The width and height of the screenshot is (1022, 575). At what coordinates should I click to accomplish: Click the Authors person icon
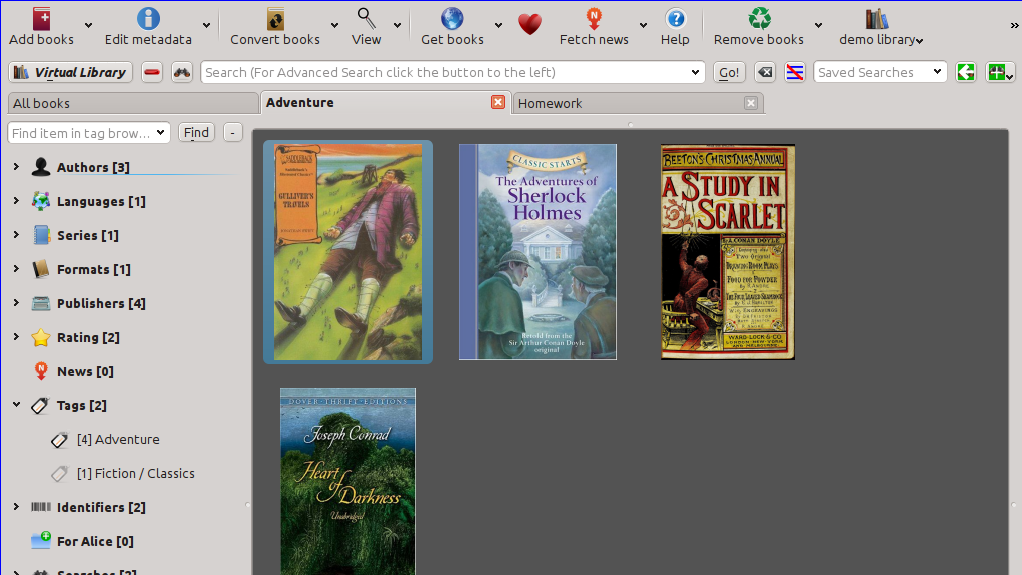coord(40,167)
